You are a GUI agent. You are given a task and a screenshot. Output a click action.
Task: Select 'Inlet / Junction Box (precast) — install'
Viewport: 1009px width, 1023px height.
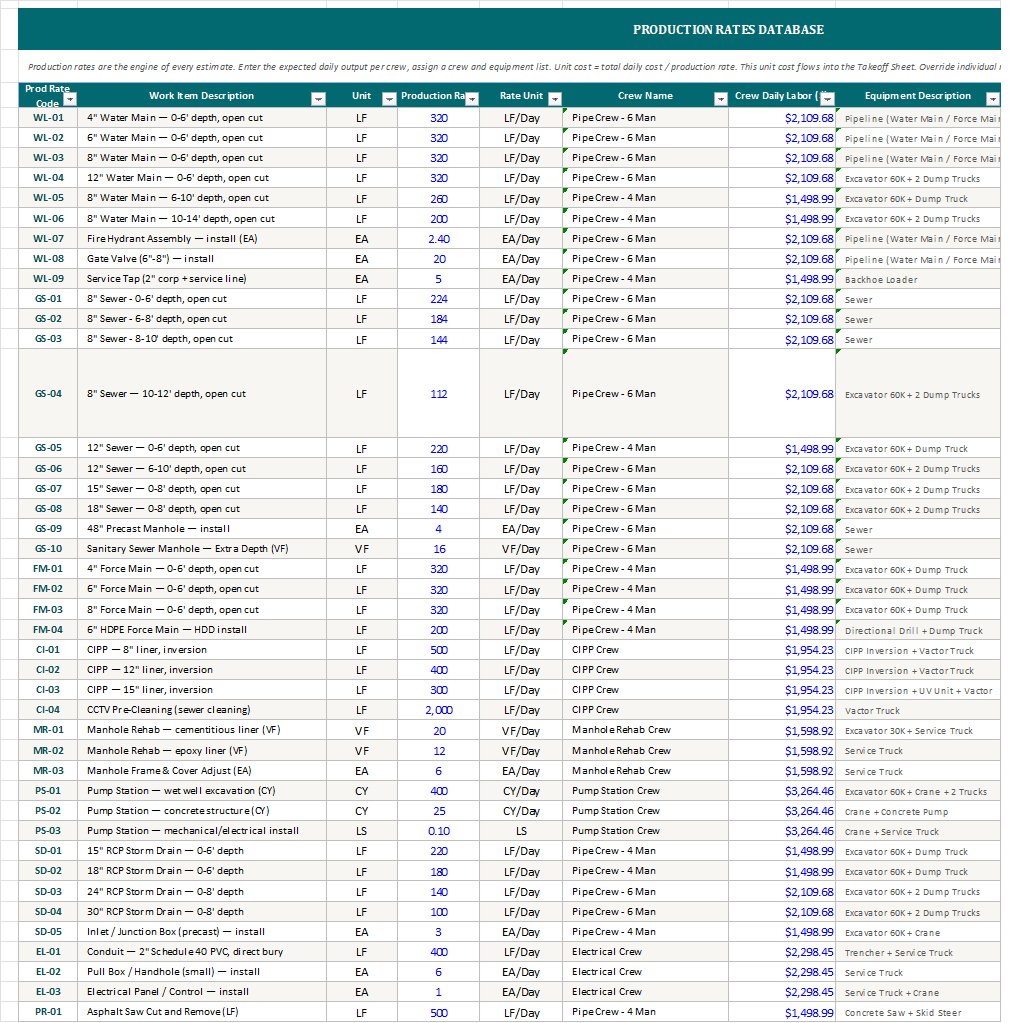tap(202, 932)
